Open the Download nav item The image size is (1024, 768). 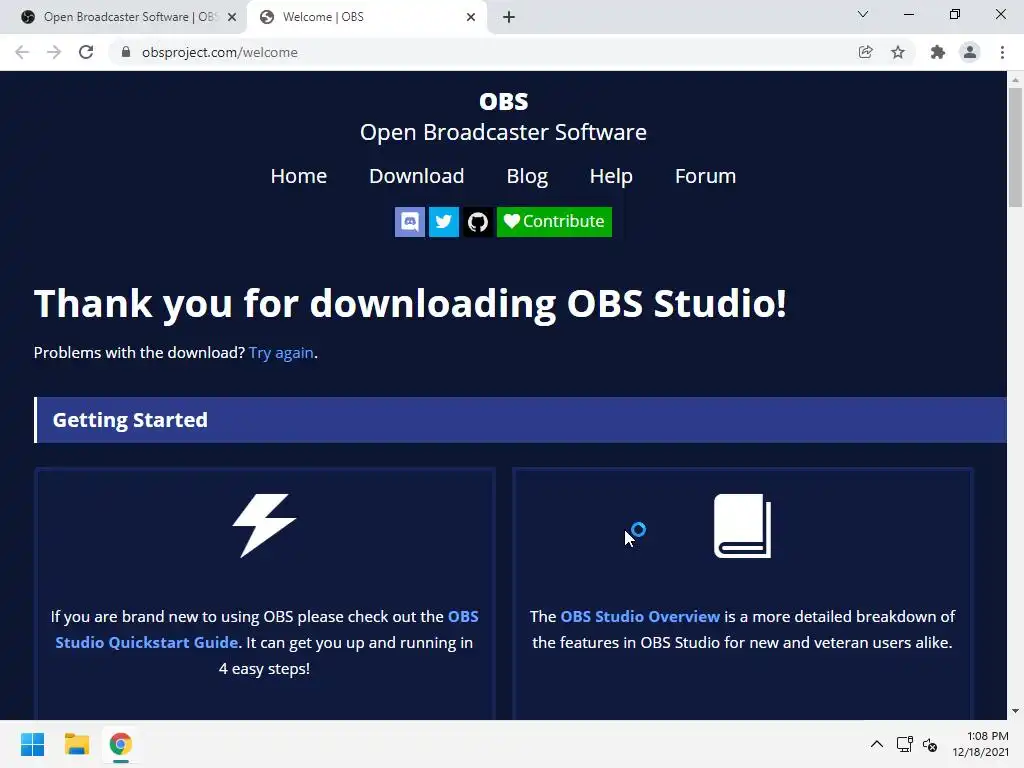[417, 176]
